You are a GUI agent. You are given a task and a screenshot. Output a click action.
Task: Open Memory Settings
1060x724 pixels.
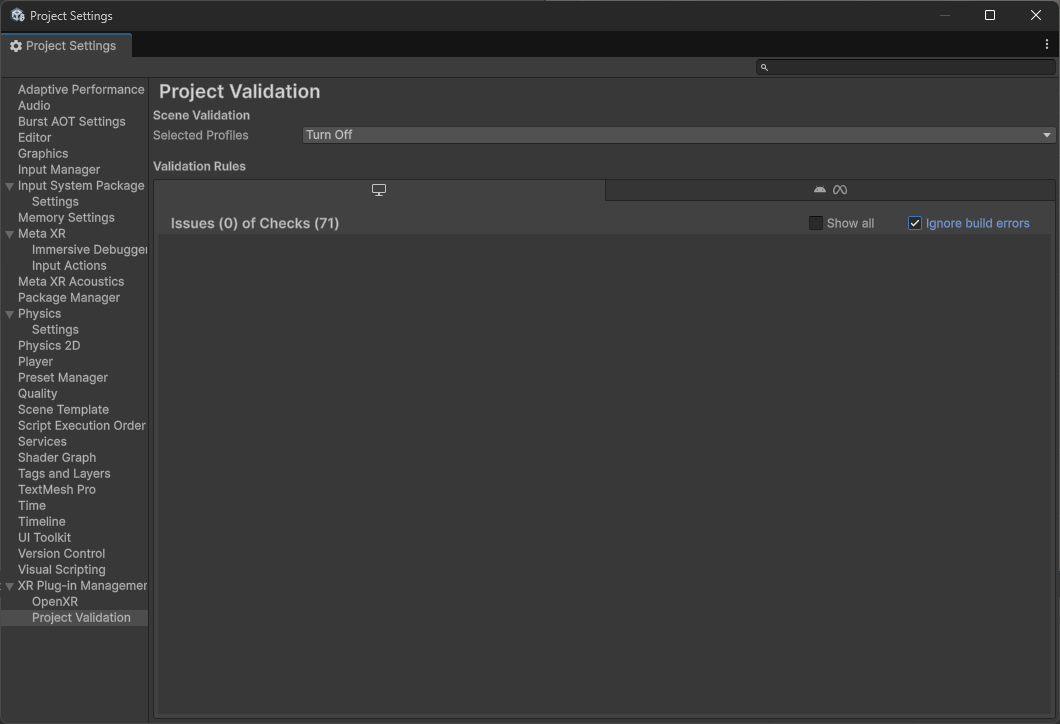click(x=66, y=218)
